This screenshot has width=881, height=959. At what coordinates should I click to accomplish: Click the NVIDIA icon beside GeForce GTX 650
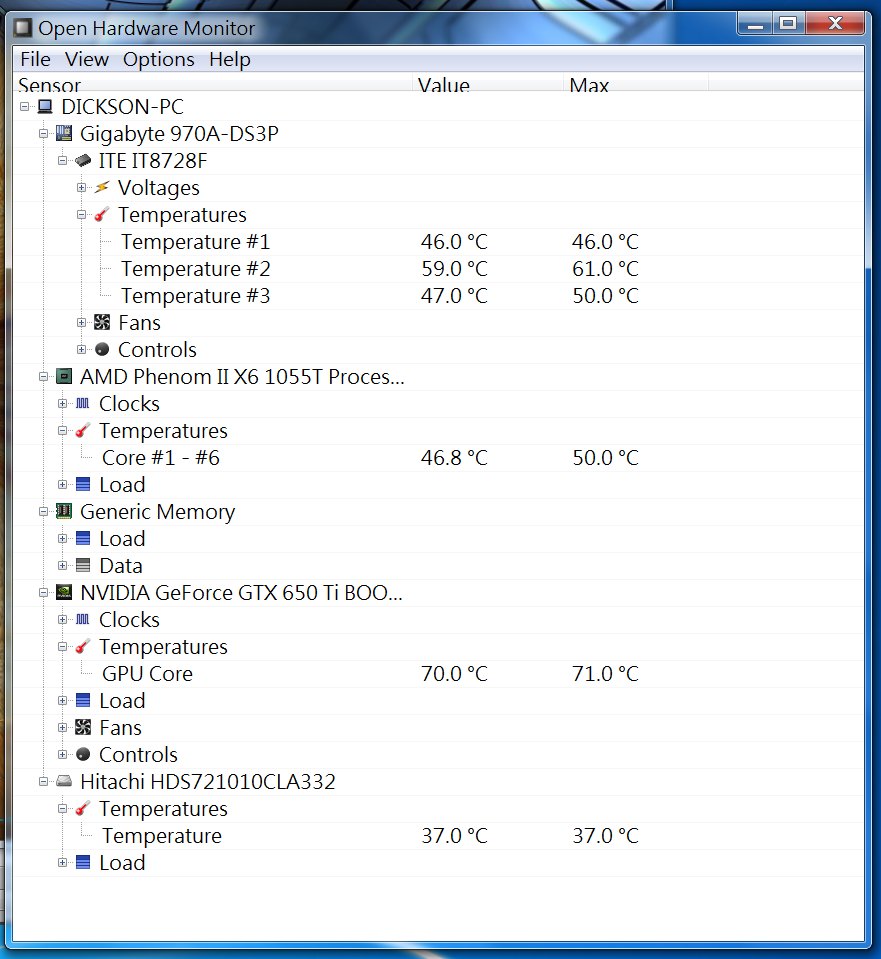(64, 592)
